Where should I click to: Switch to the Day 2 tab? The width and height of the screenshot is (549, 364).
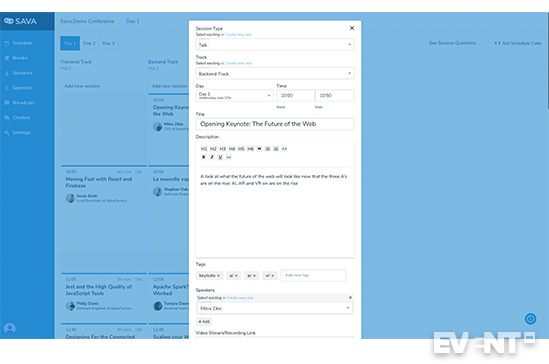pos(89,43)
